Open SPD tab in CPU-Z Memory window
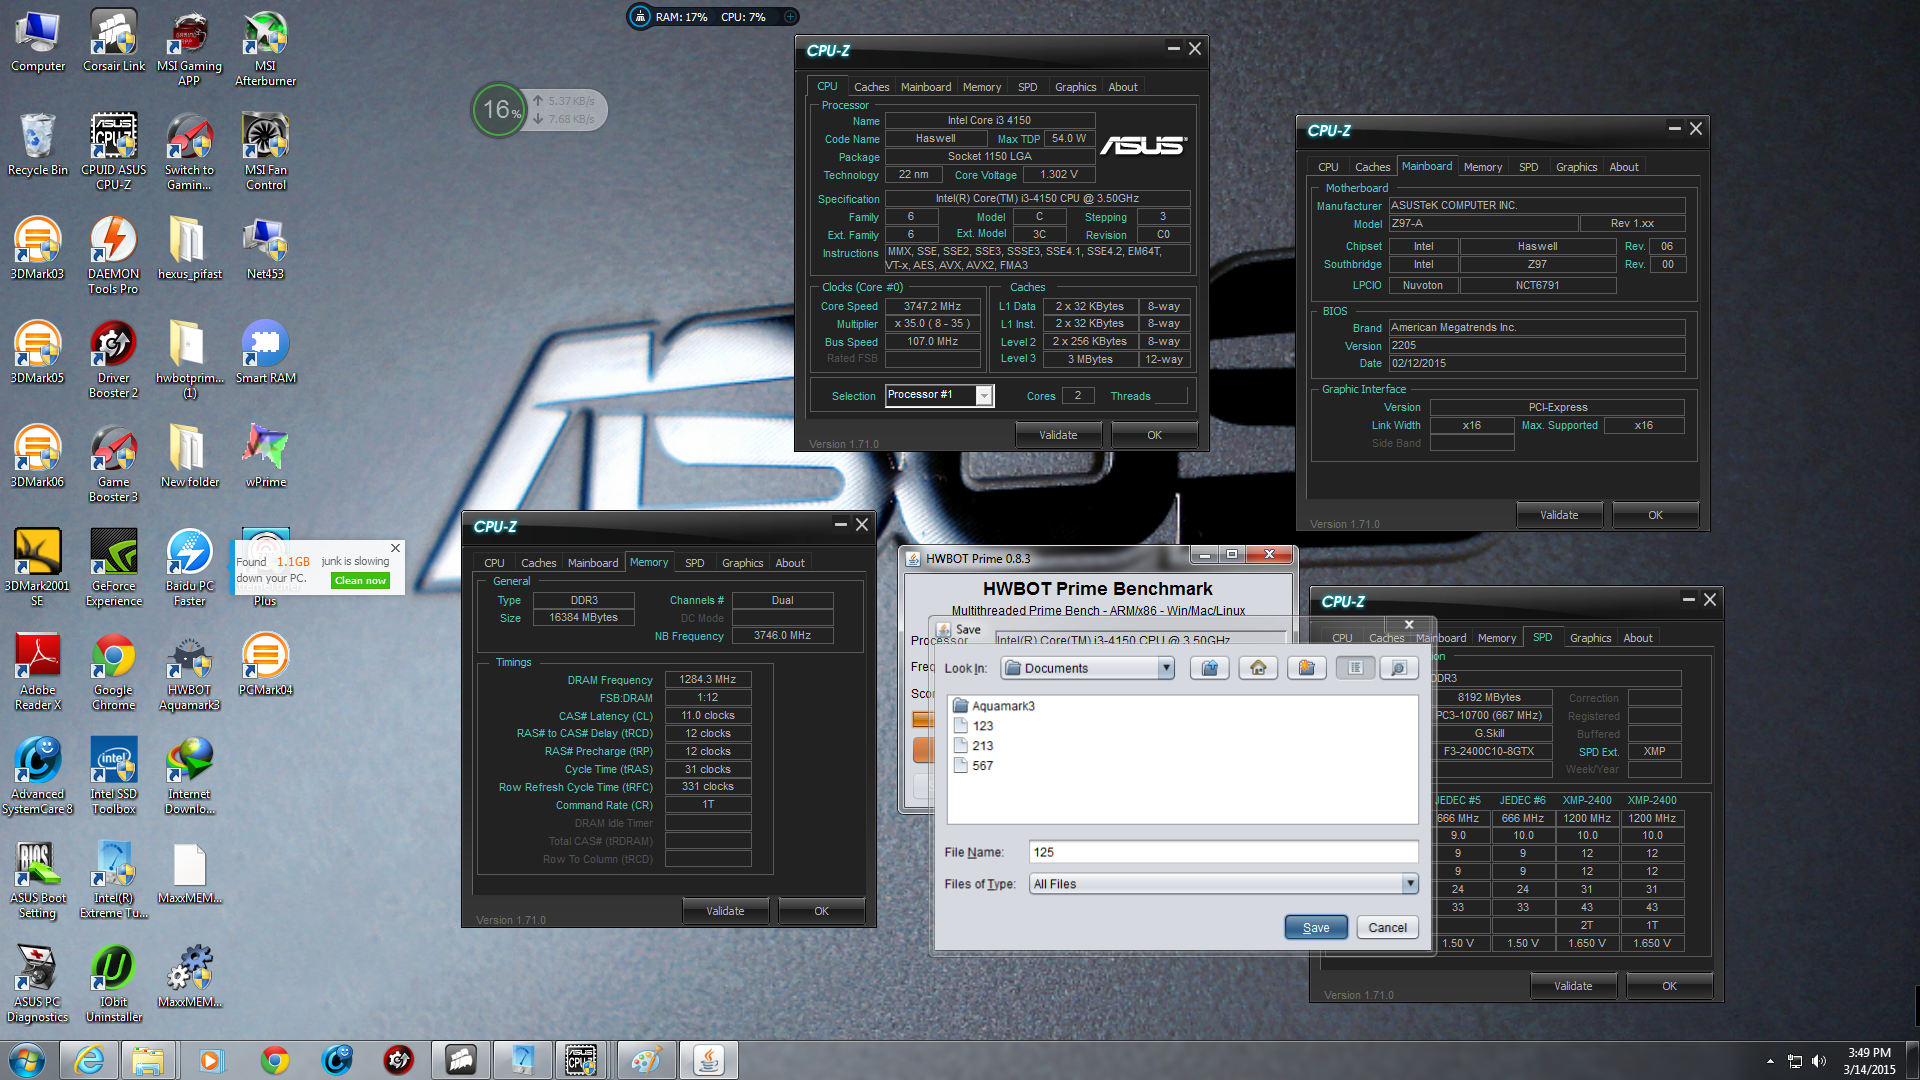1920x1080 pixels. pos(694,563)
